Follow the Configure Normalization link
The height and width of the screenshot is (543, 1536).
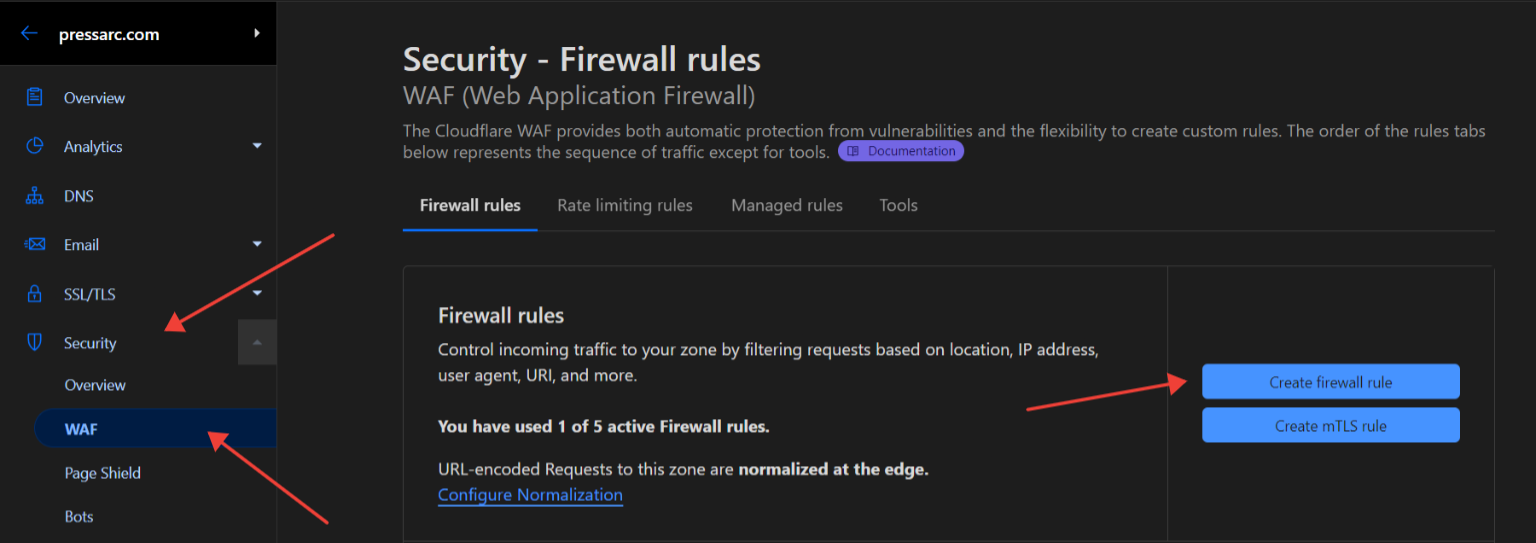coord(530,495)
